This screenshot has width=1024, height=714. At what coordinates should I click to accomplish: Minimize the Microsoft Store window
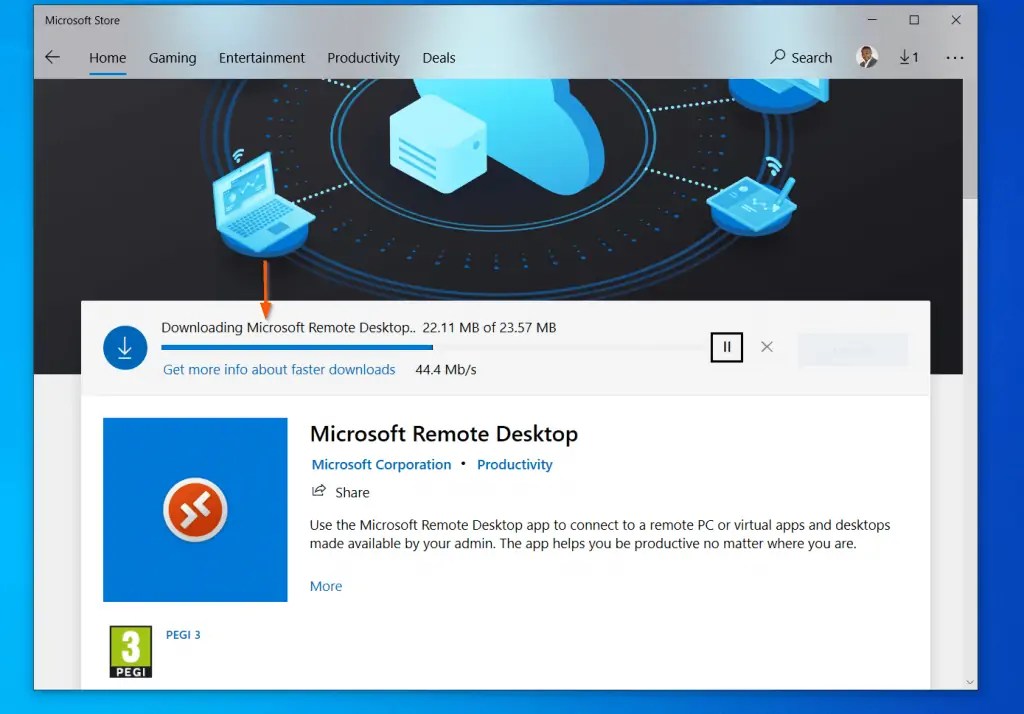(872, 20)
